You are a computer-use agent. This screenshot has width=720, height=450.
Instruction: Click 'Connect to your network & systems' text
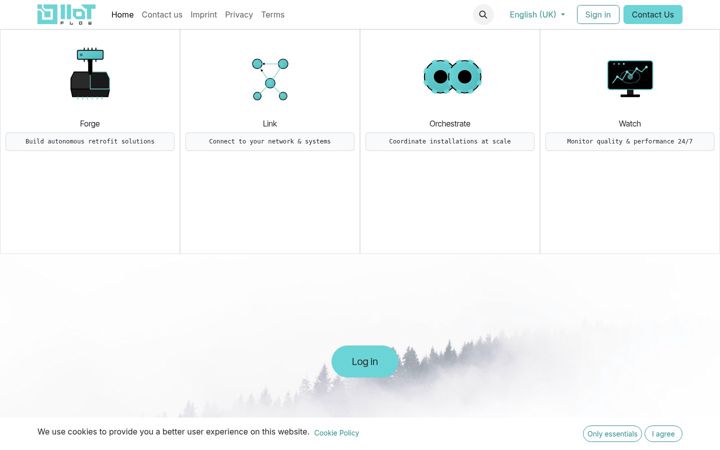tap(270, 141)
